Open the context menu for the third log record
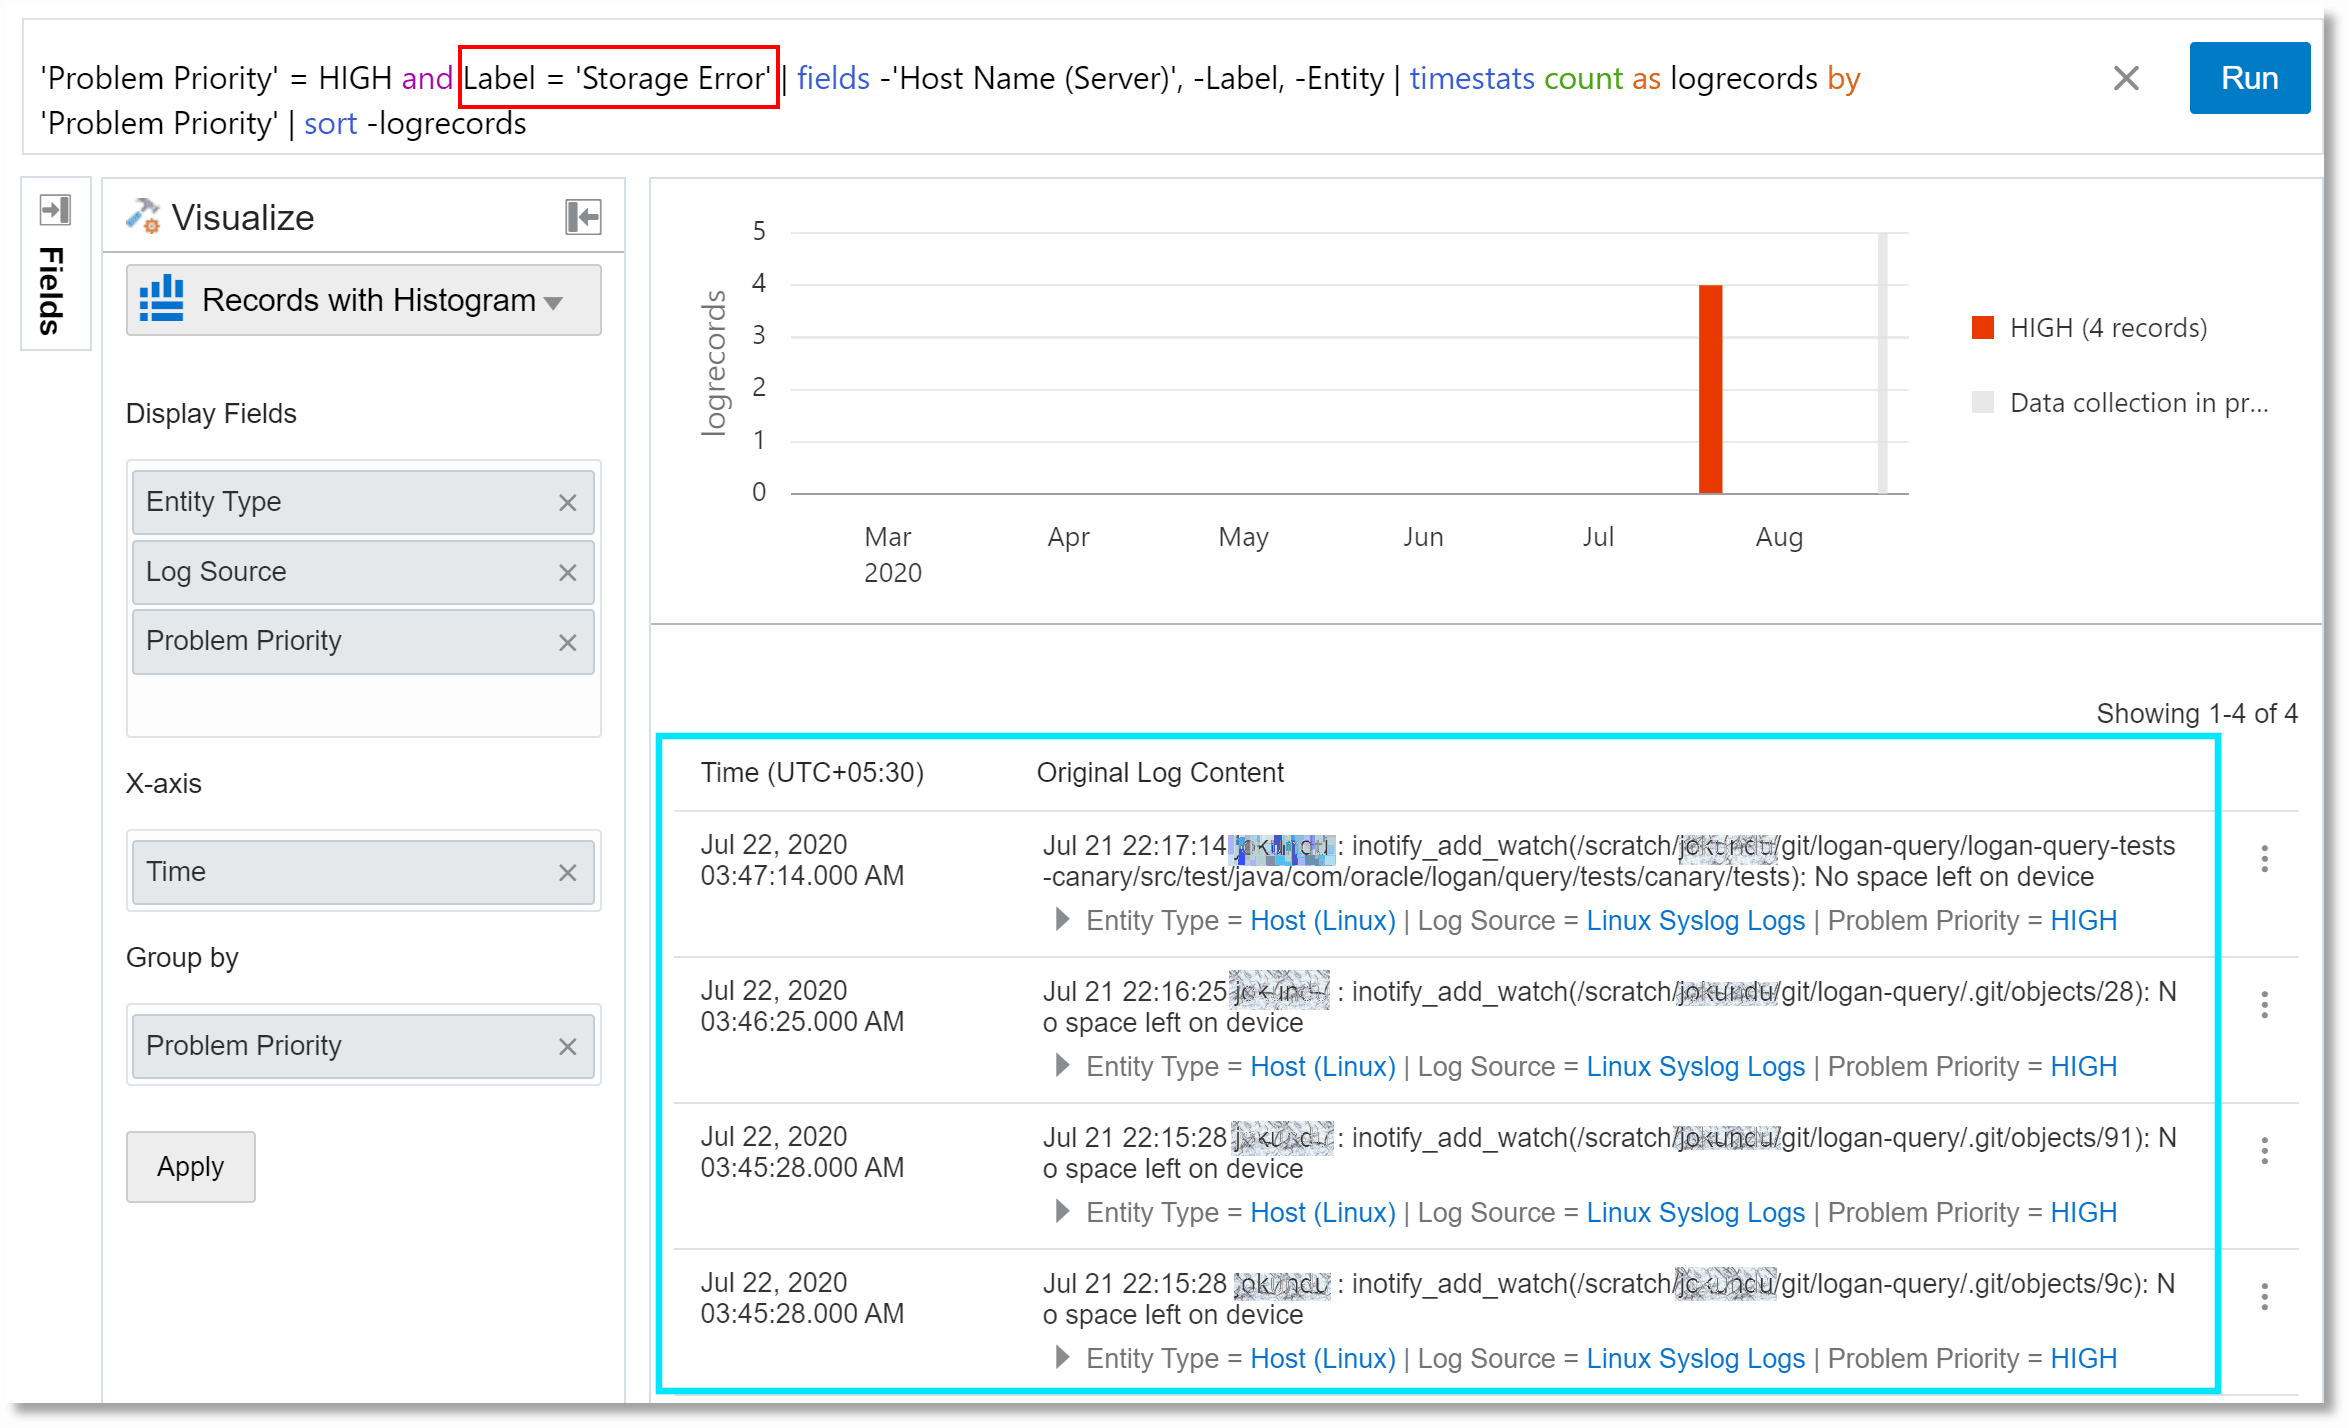 click(x=2264, y=1150)
